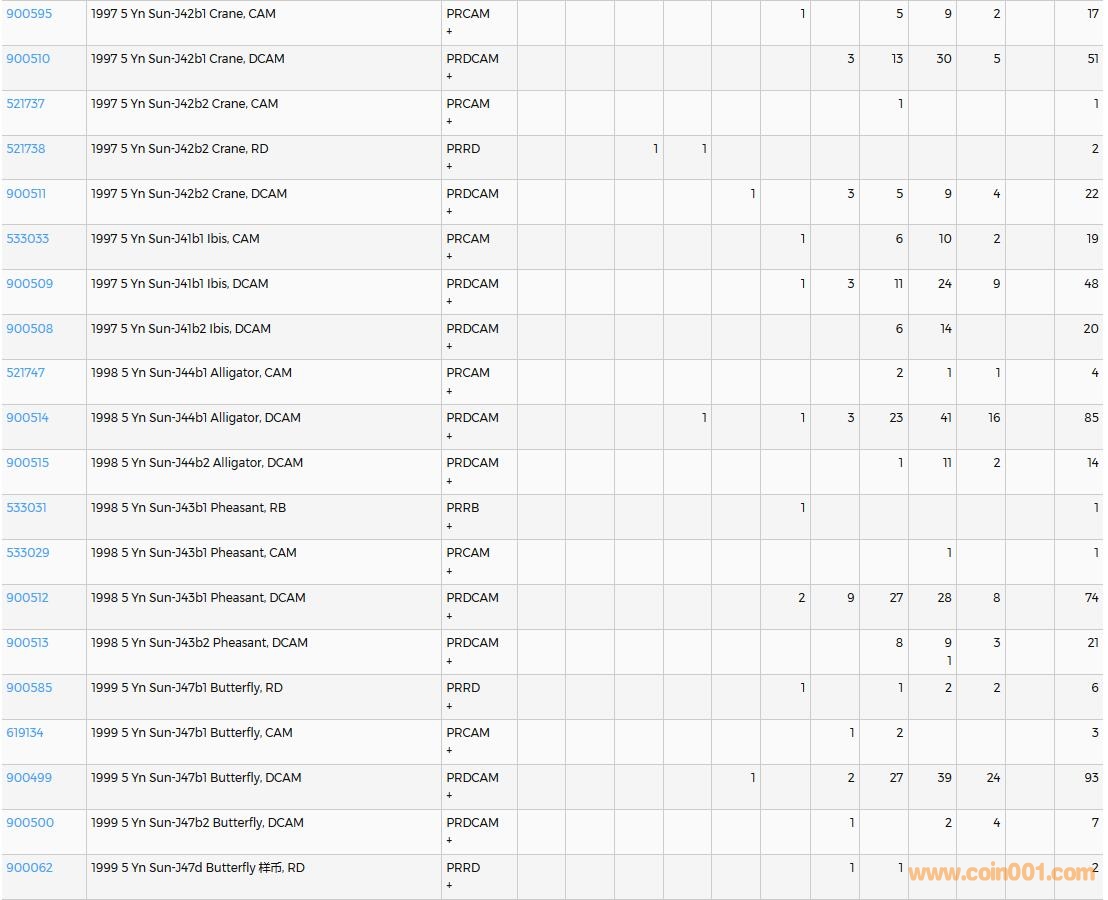The width and height of the screenshot is (1108, 900).
Task: Expand plus sign in Alligator DCAM 900514 row
Action: coord(449,436)
